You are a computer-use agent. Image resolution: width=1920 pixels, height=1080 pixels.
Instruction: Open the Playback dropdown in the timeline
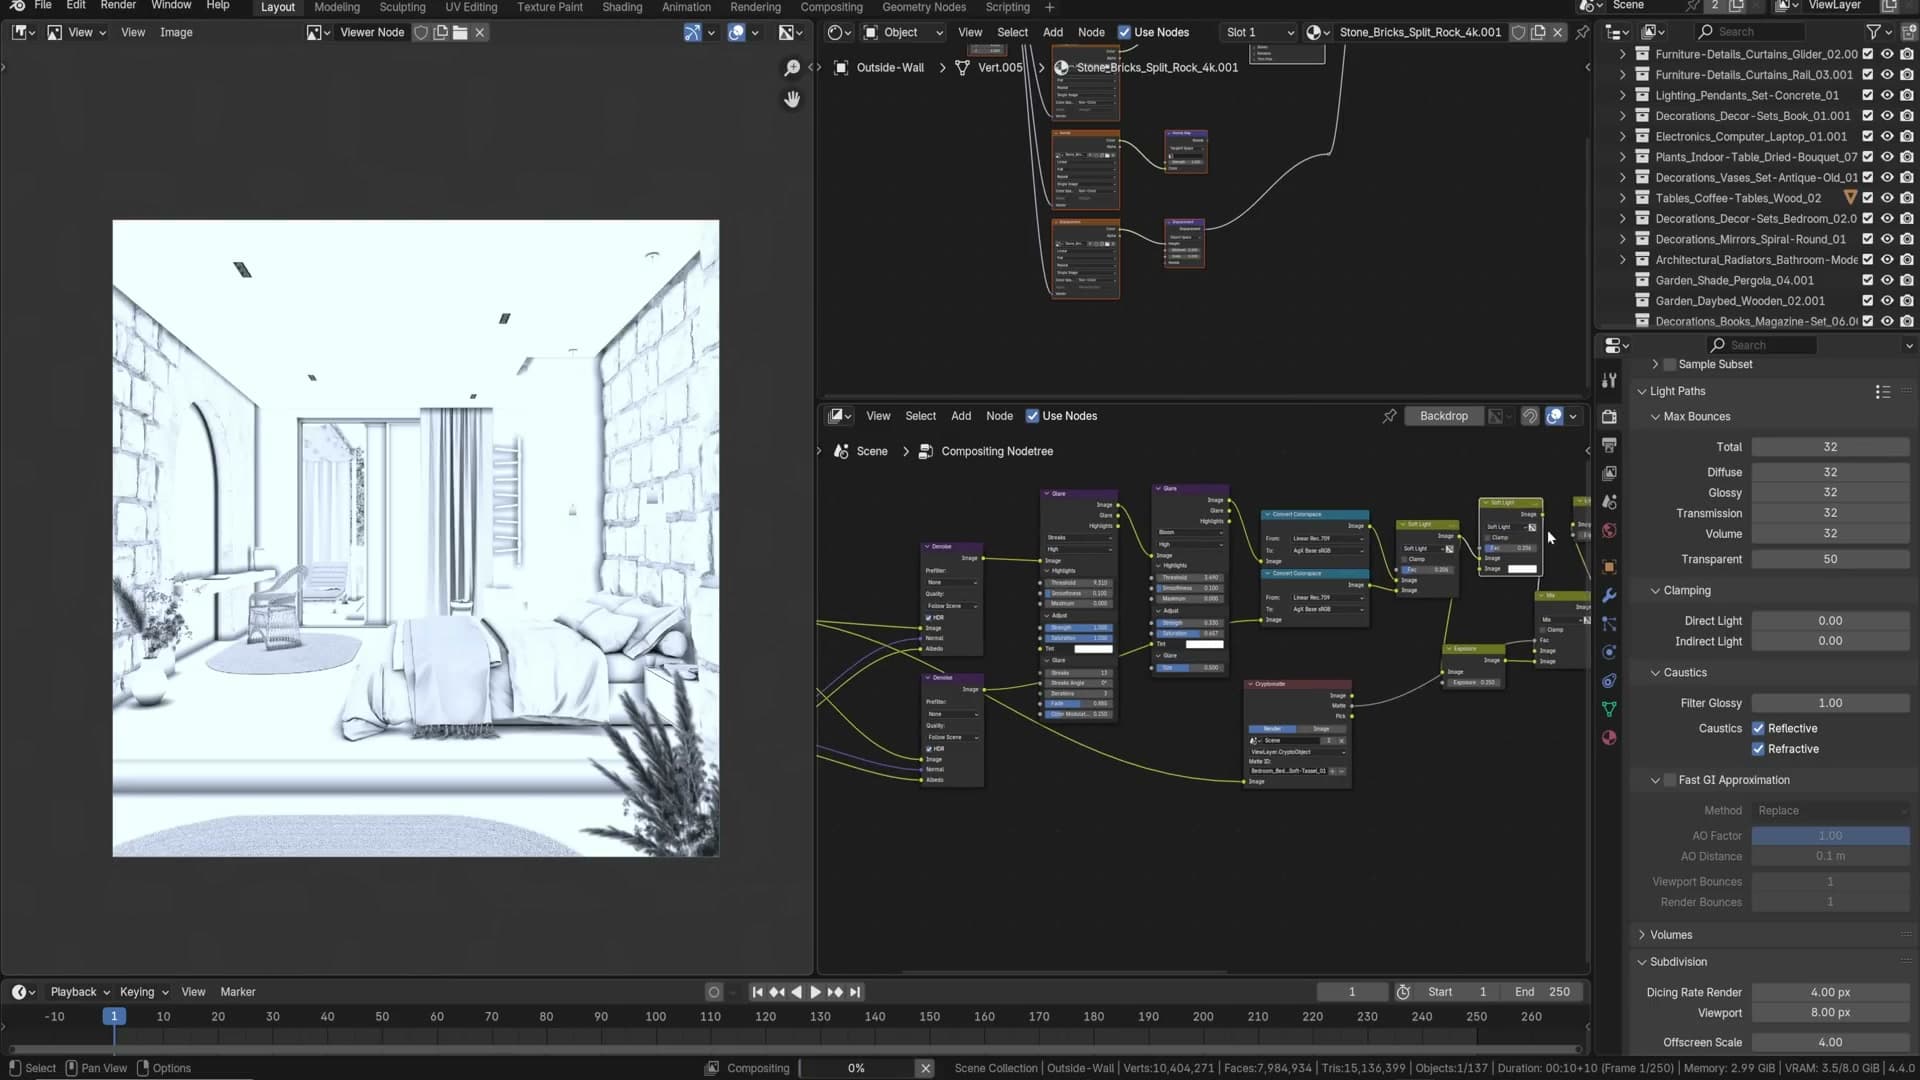(80, 992)
